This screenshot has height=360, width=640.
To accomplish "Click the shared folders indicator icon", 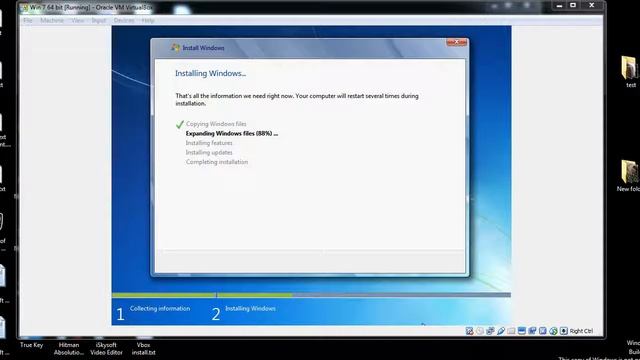I will 511,331.
